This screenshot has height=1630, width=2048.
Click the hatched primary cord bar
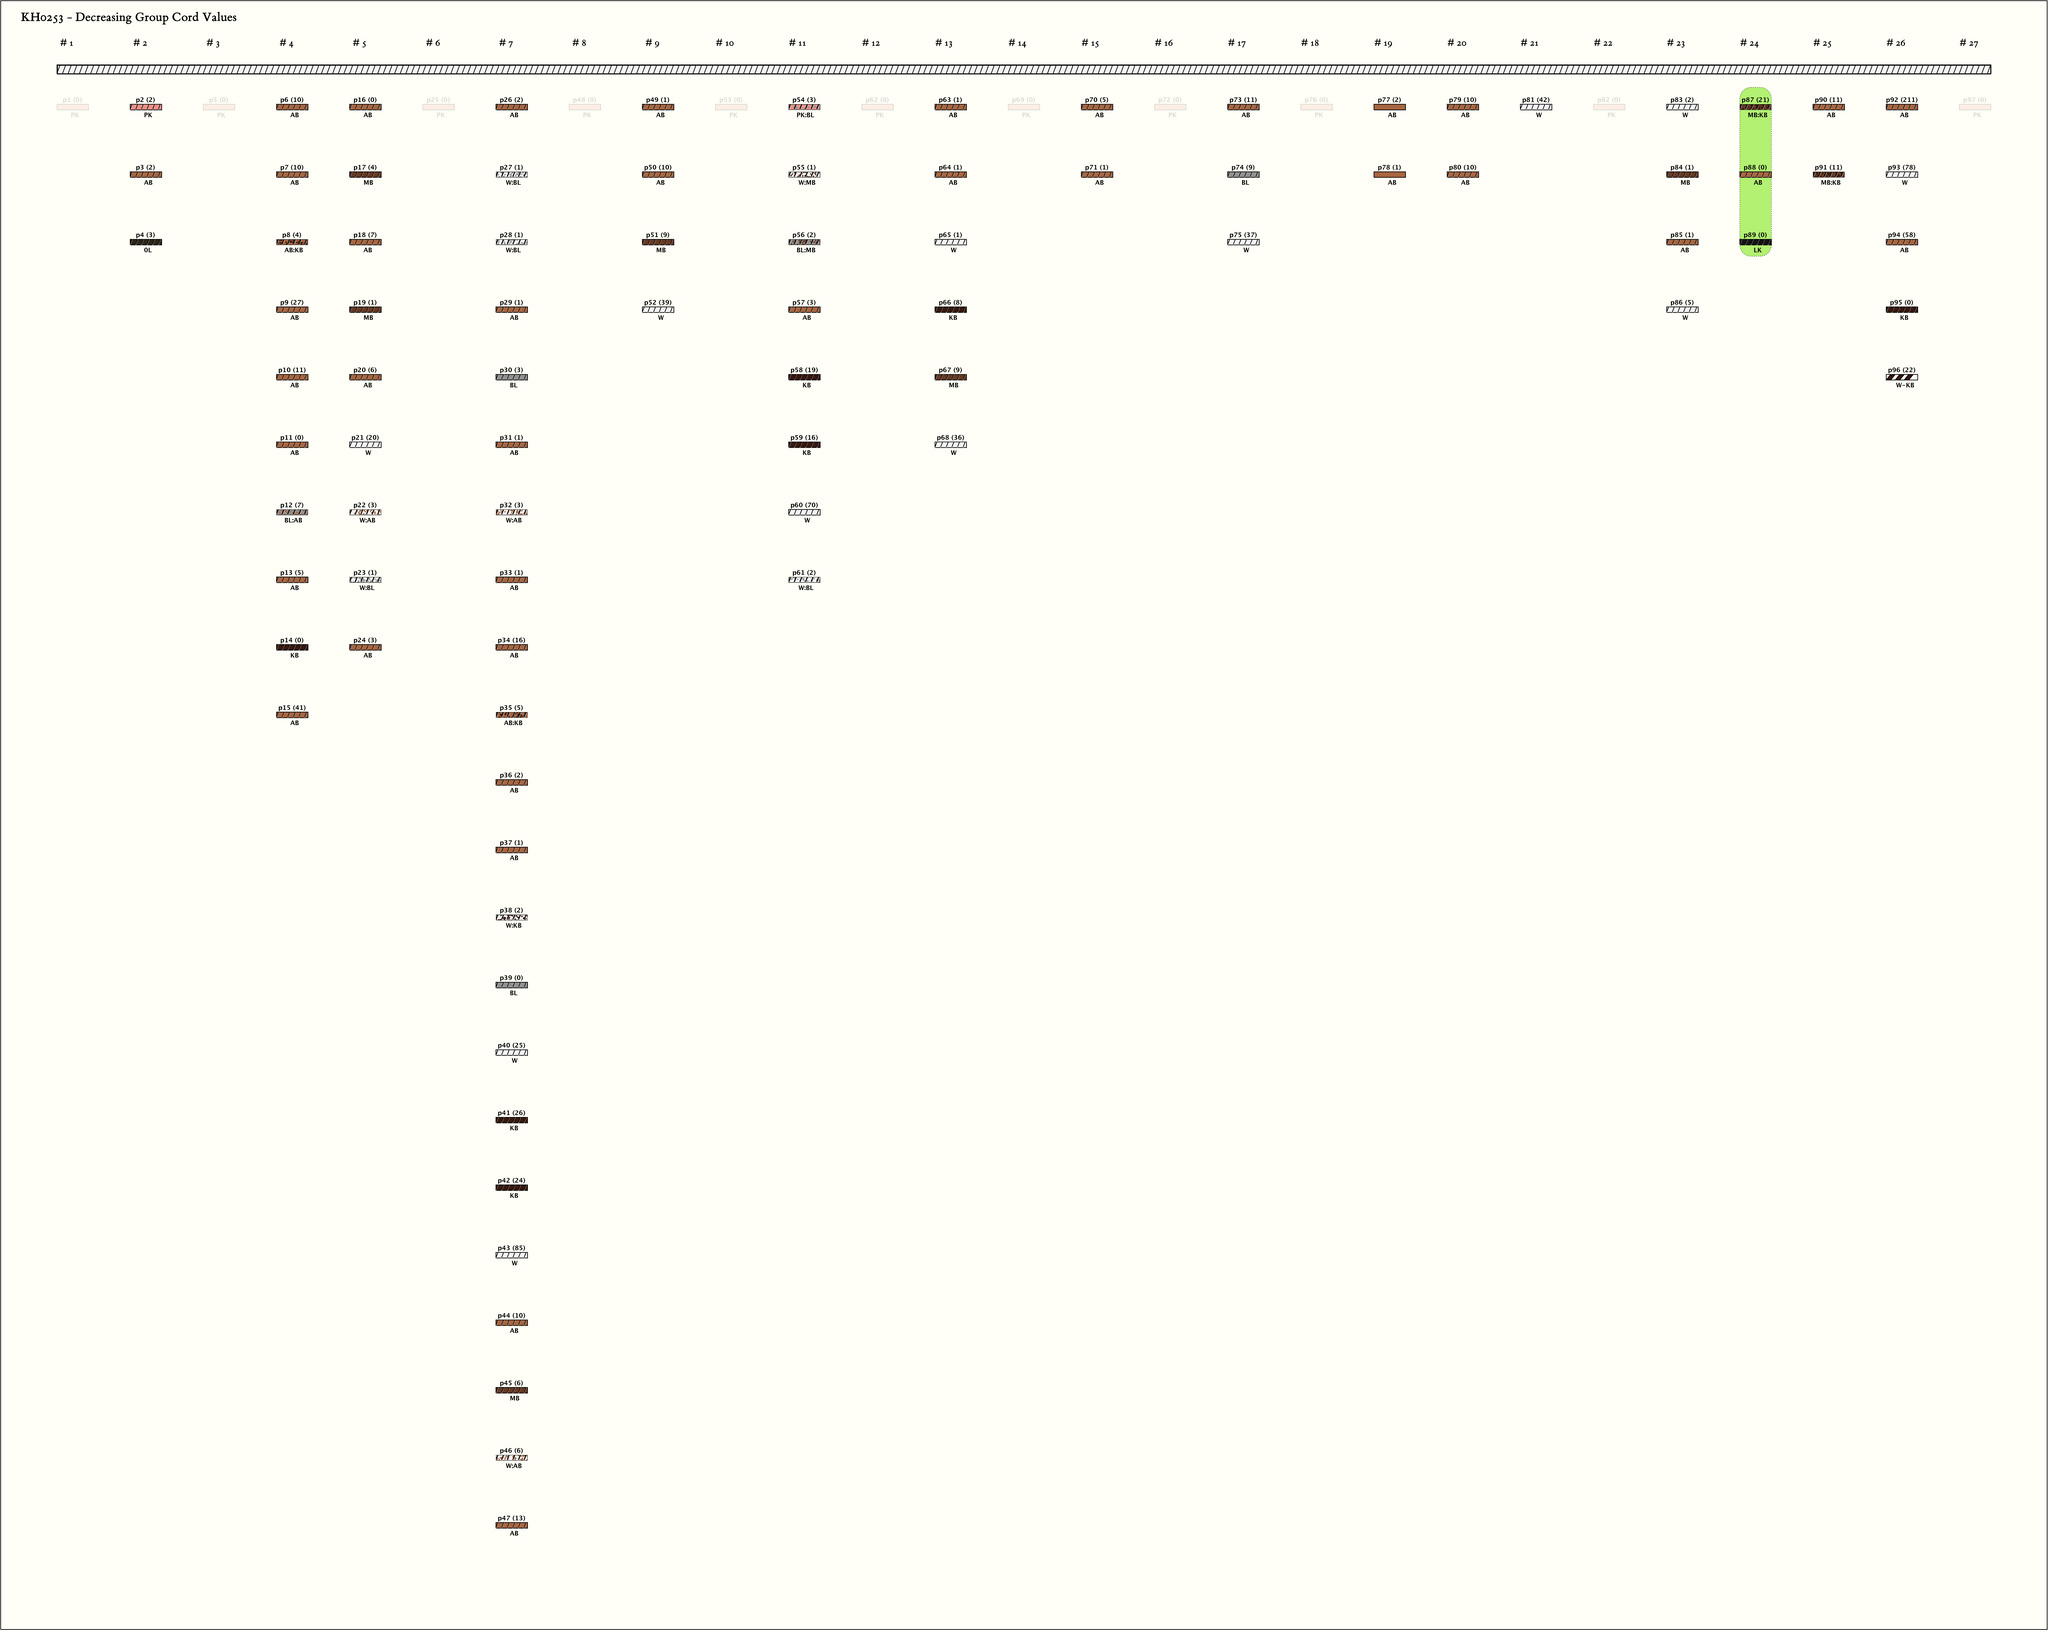pos(1023,70)
